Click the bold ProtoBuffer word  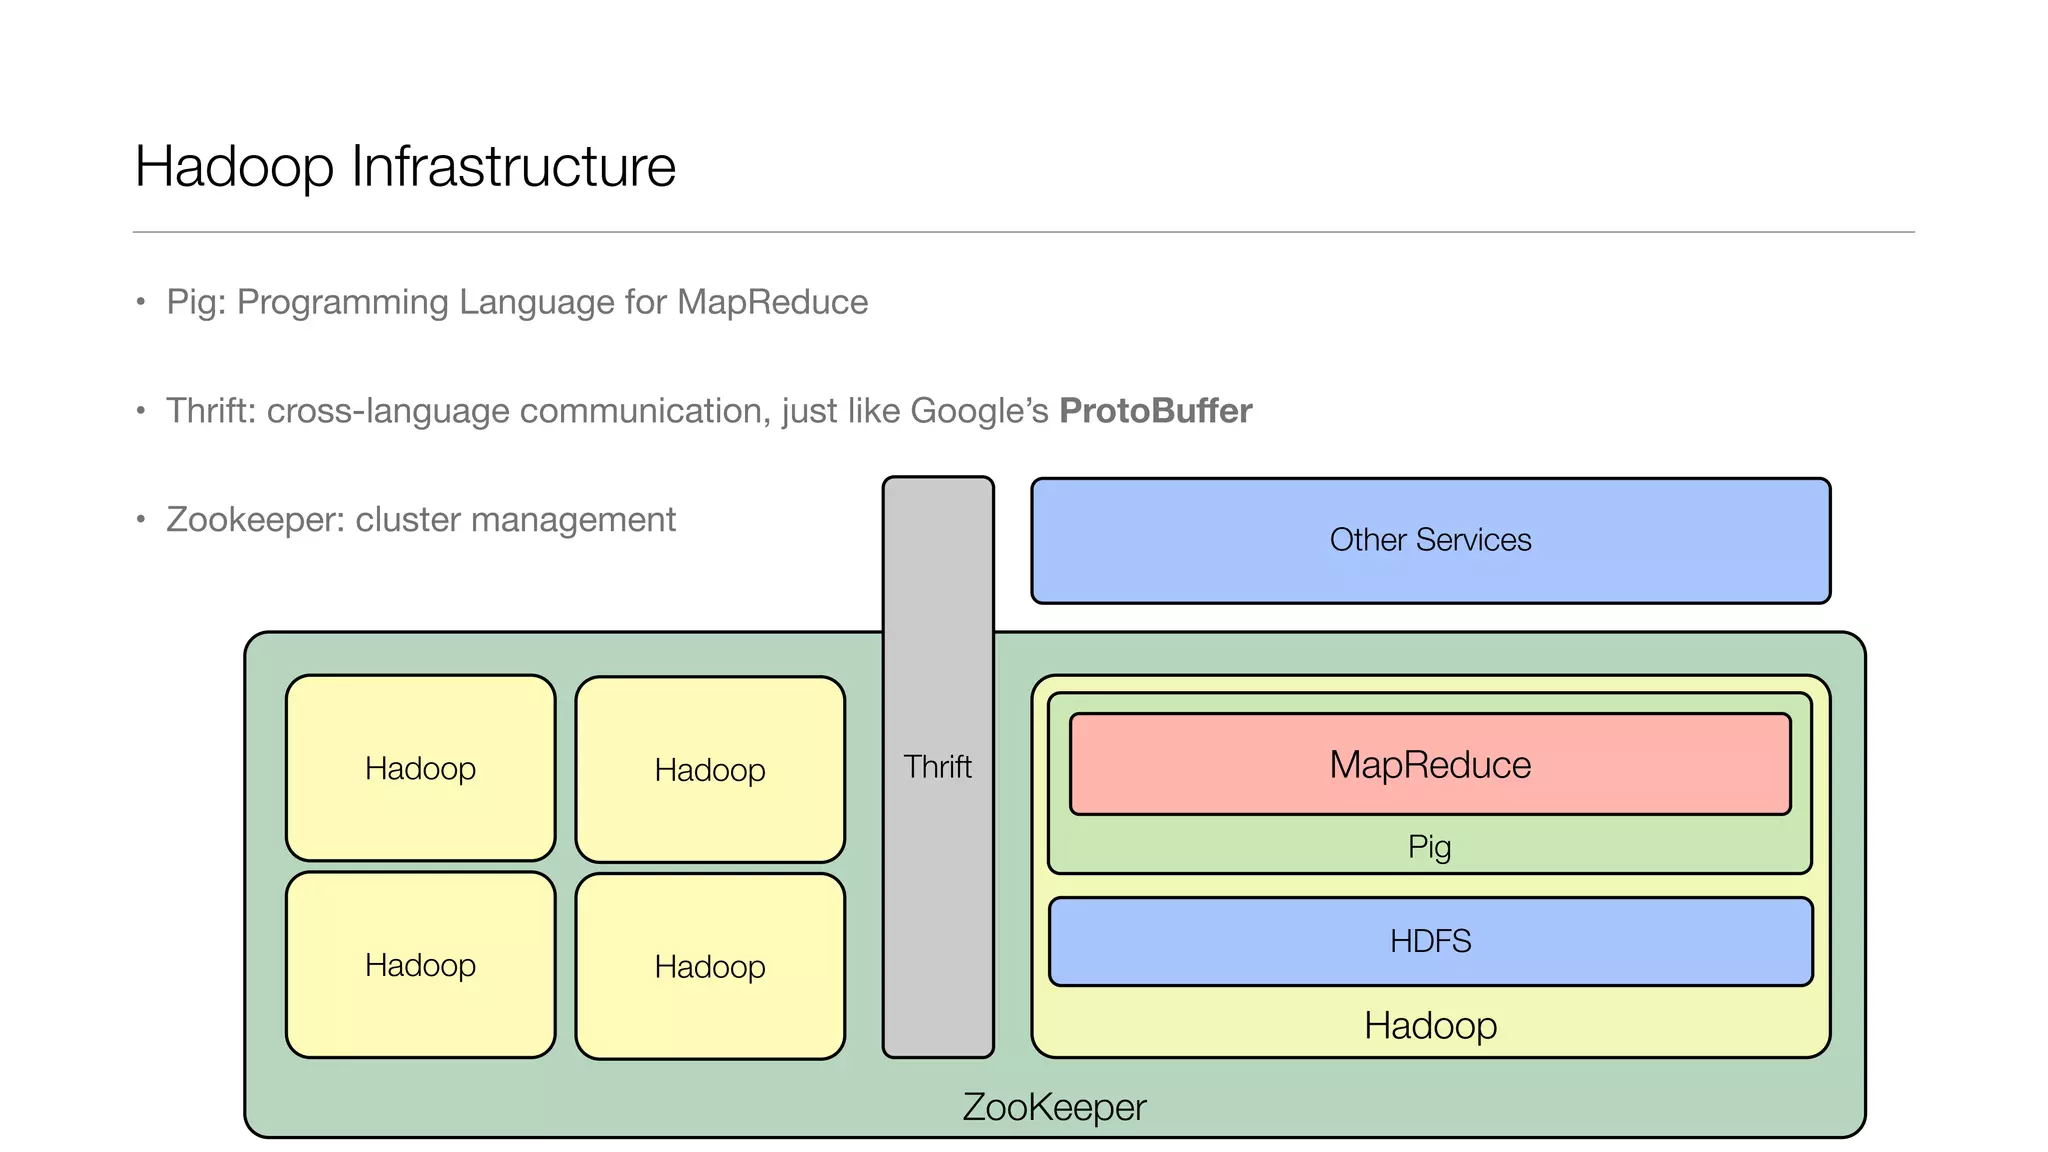click(1155, 411)
